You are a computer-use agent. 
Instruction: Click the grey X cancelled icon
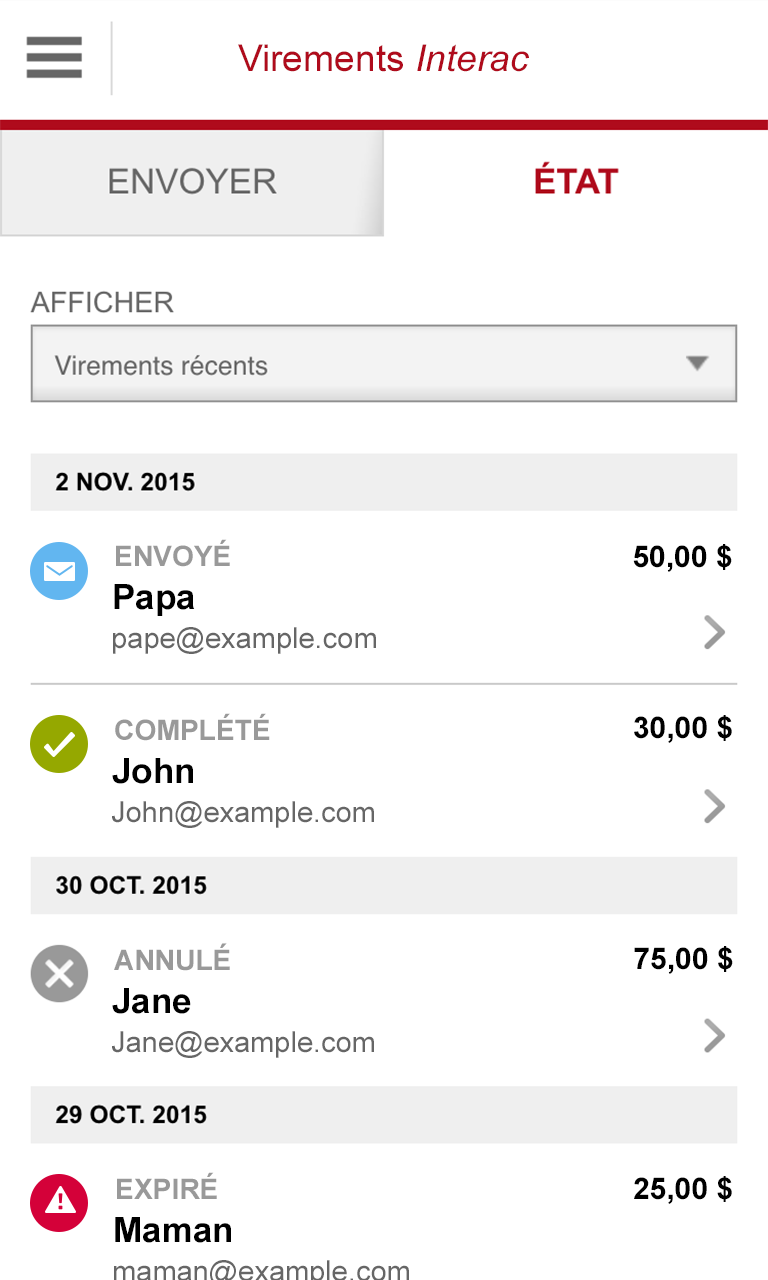(x=59, y=973)
